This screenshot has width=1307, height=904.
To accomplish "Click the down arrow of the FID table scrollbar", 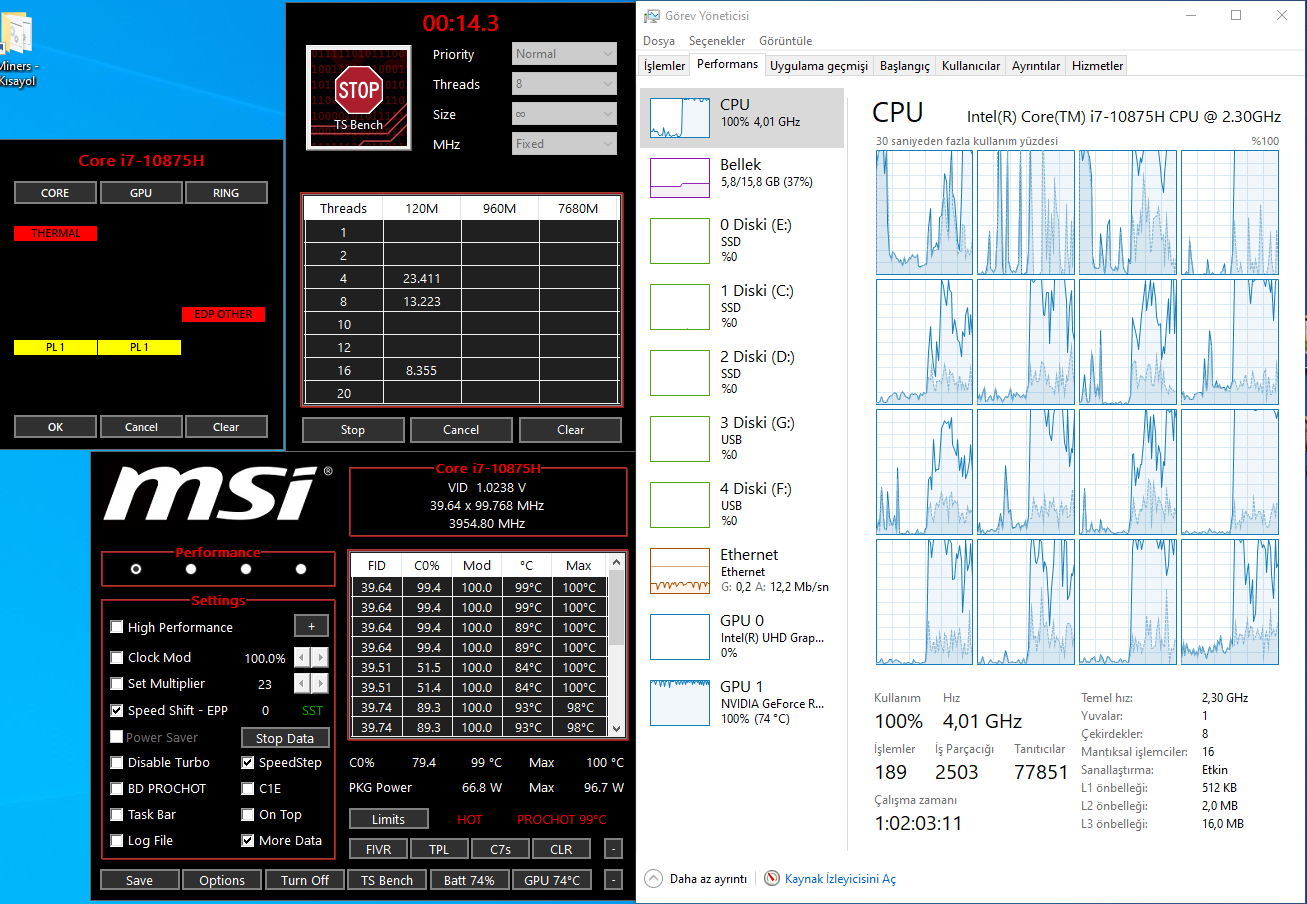I will point(616,729).
